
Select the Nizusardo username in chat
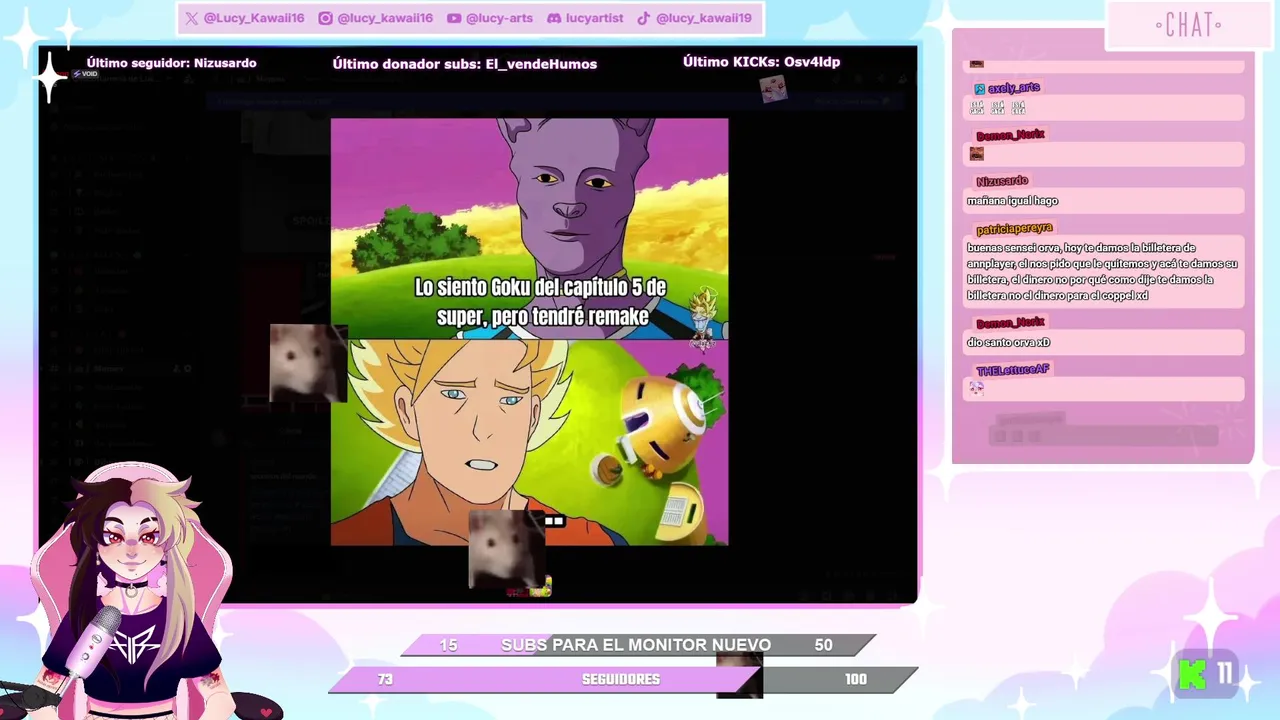click(x=1002, y=181)
